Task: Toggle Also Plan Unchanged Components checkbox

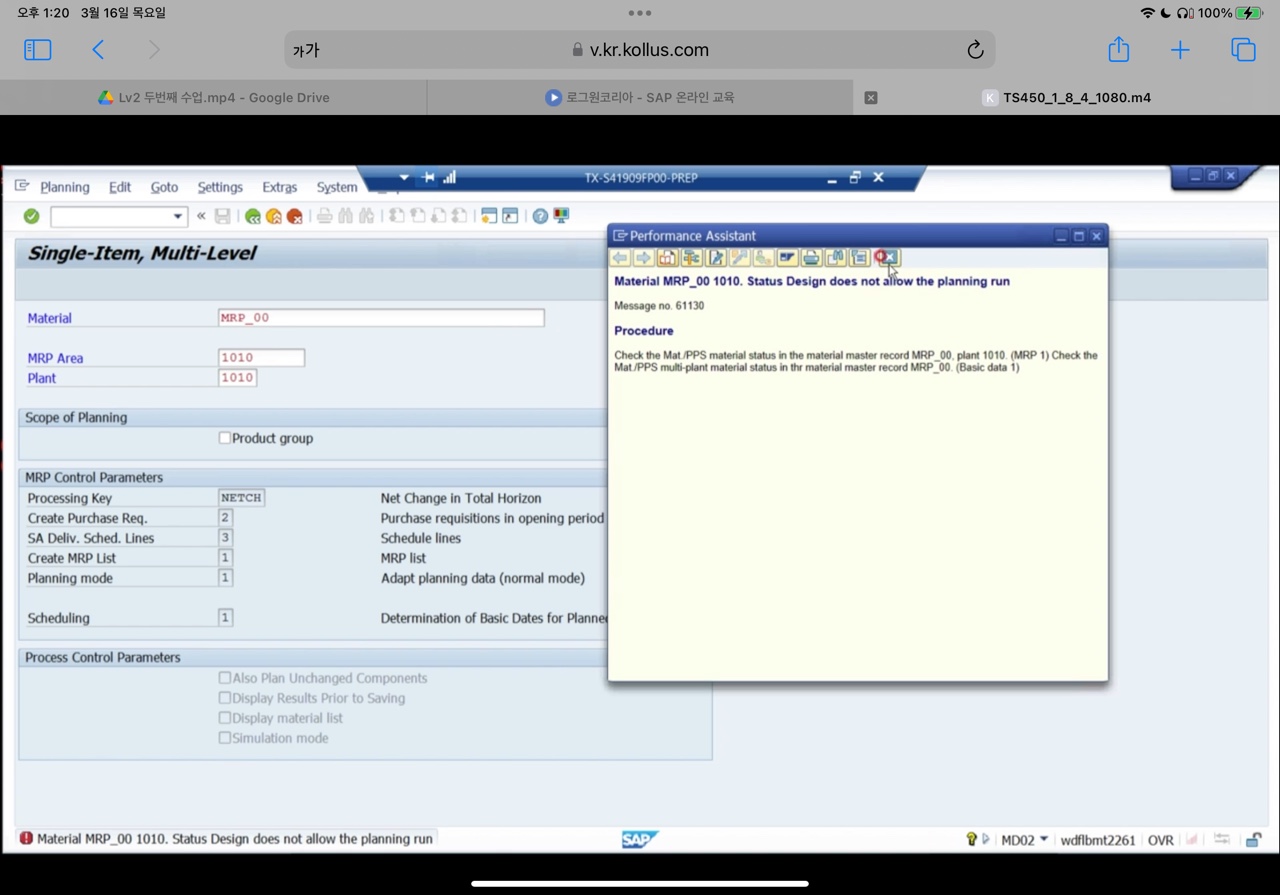Action: [225, 678]
